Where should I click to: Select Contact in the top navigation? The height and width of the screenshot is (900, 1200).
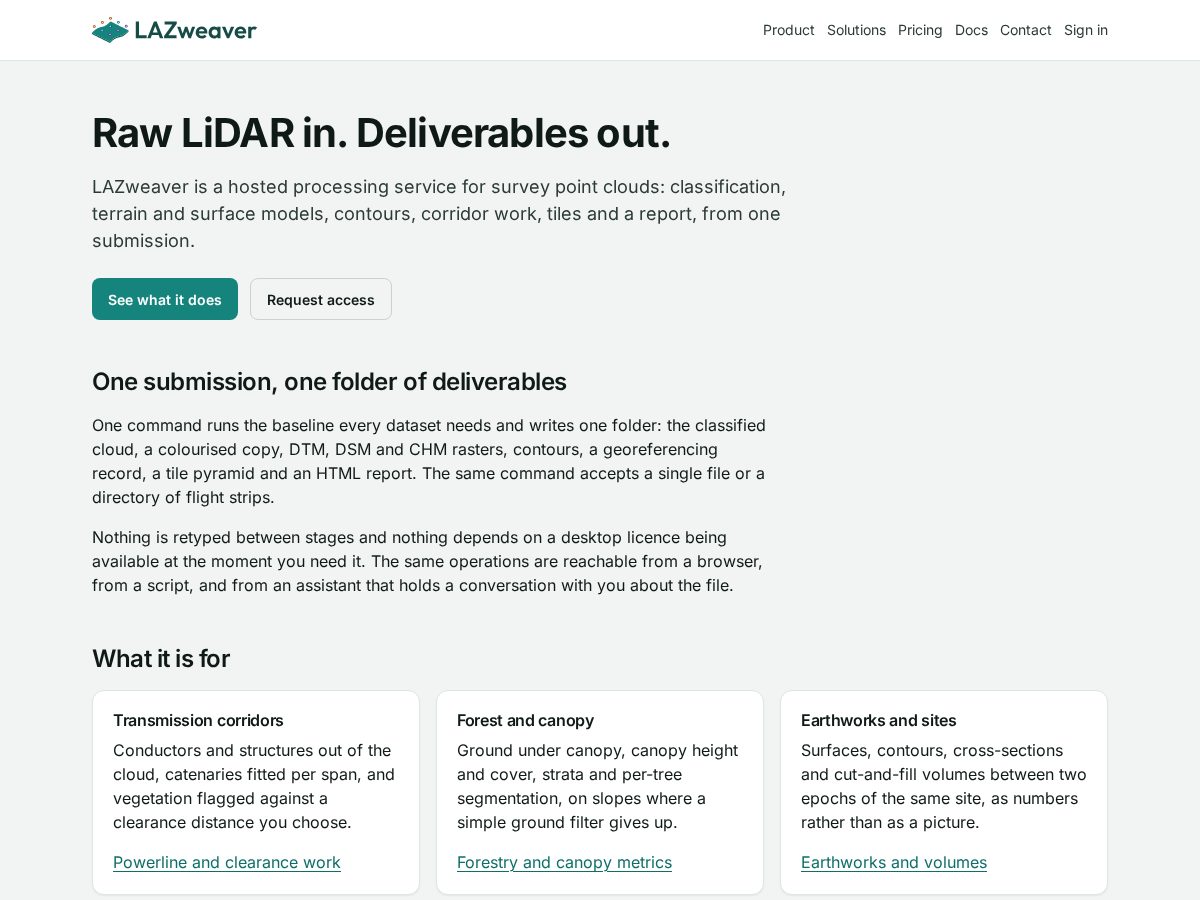(x=1025, y=30)
